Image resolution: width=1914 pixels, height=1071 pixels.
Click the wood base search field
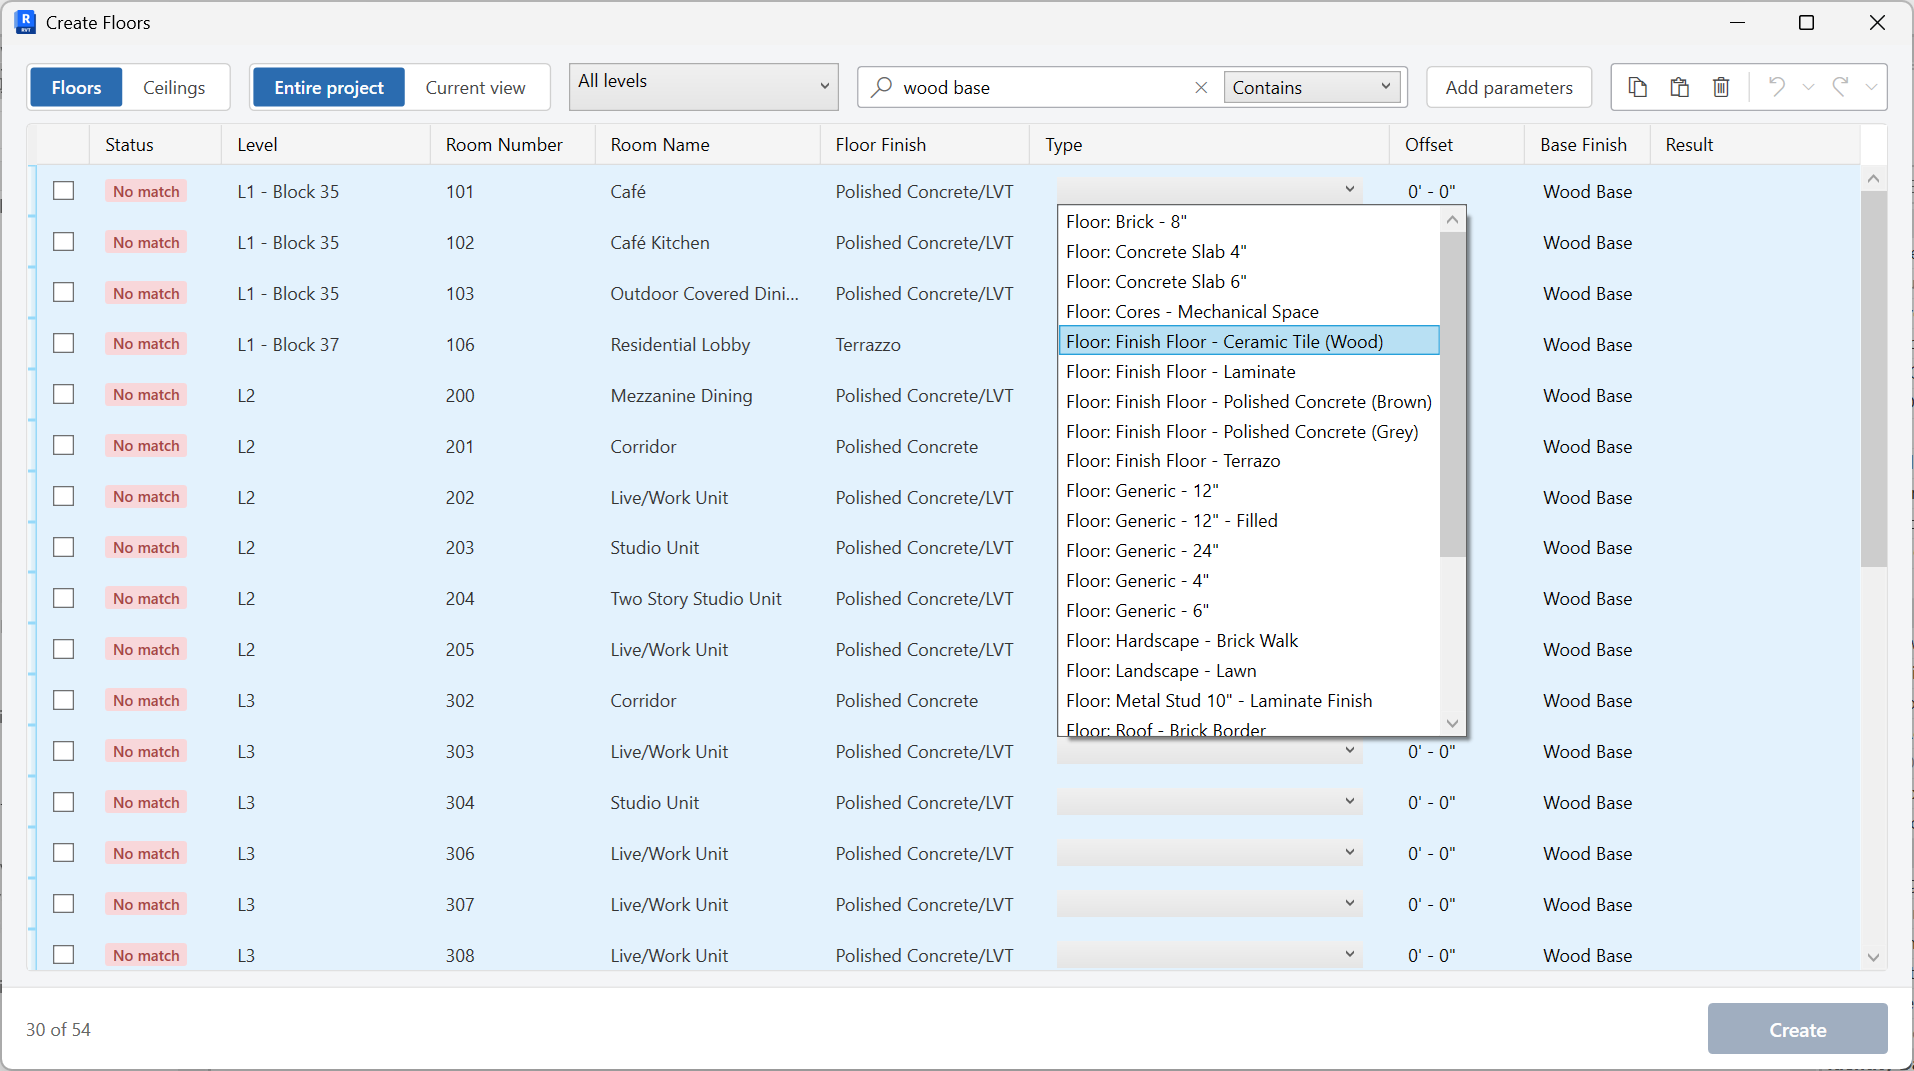(x=1040, y=88)
